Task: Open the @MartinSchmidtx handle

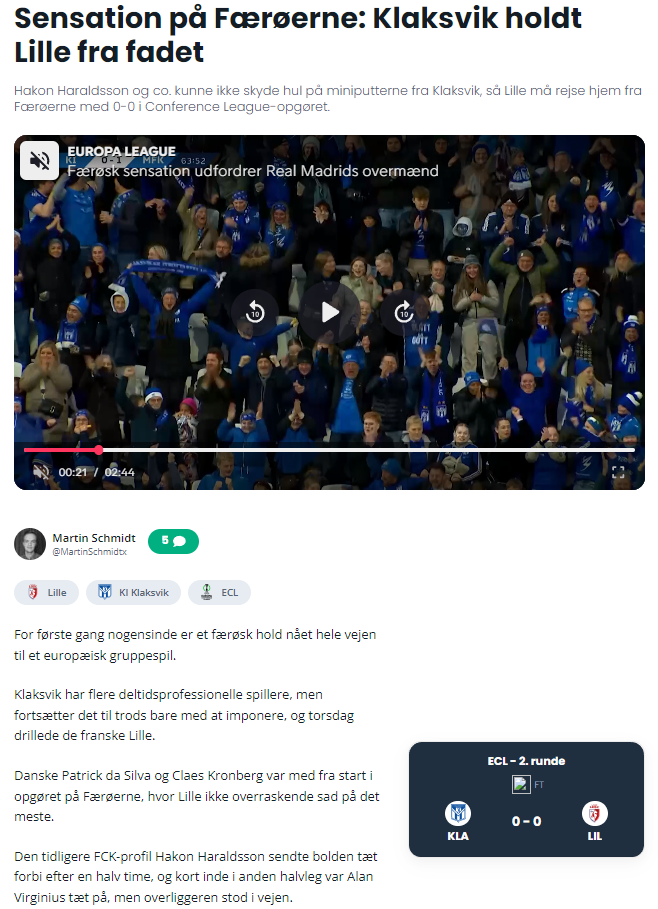Action: point(89,552)
